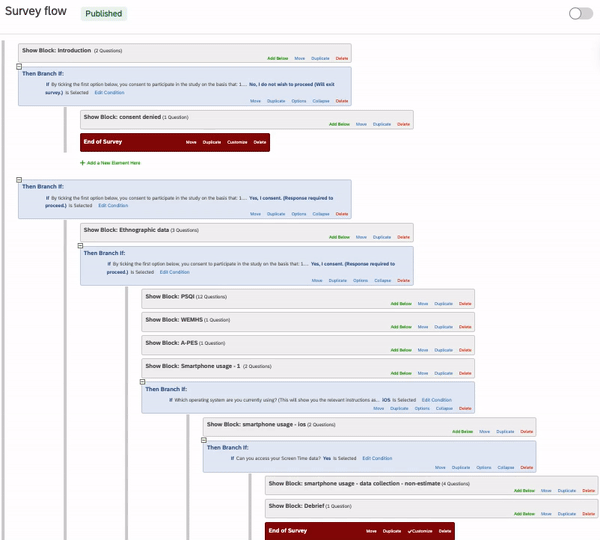
Task: Delete the data collection - non-estimate block
Action: (x=587, y=491)
